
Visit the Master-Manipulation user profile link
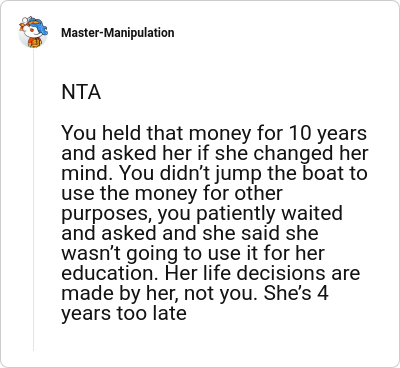point(118,33)
